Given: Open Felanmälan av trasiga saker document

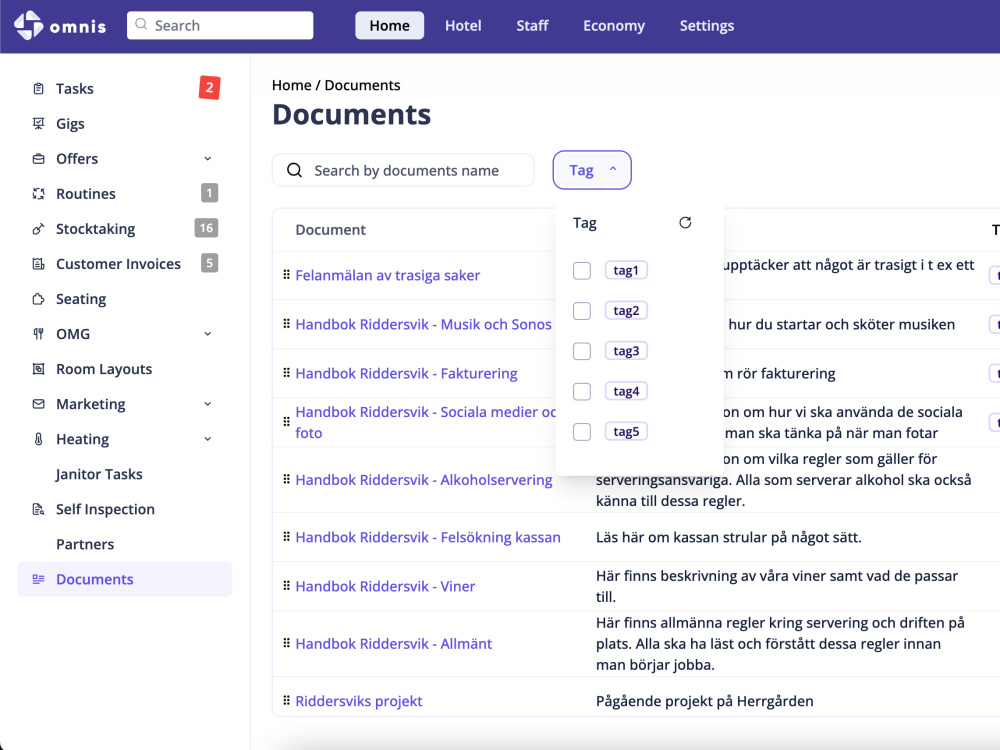Looking at the screenshot, I should (x=388, y=275).
